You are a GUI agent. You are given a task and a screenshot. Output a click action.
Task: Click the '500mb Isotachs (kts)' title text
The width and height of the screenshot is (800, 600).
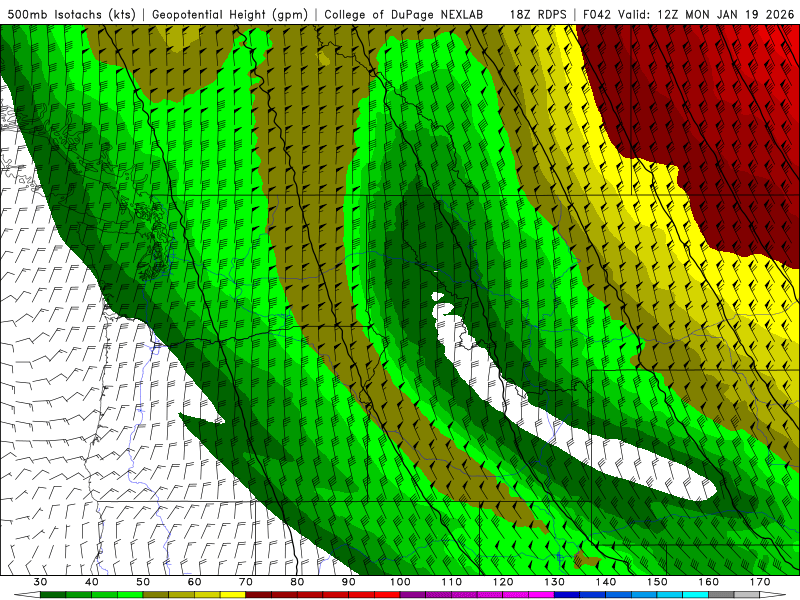point(72,14)
